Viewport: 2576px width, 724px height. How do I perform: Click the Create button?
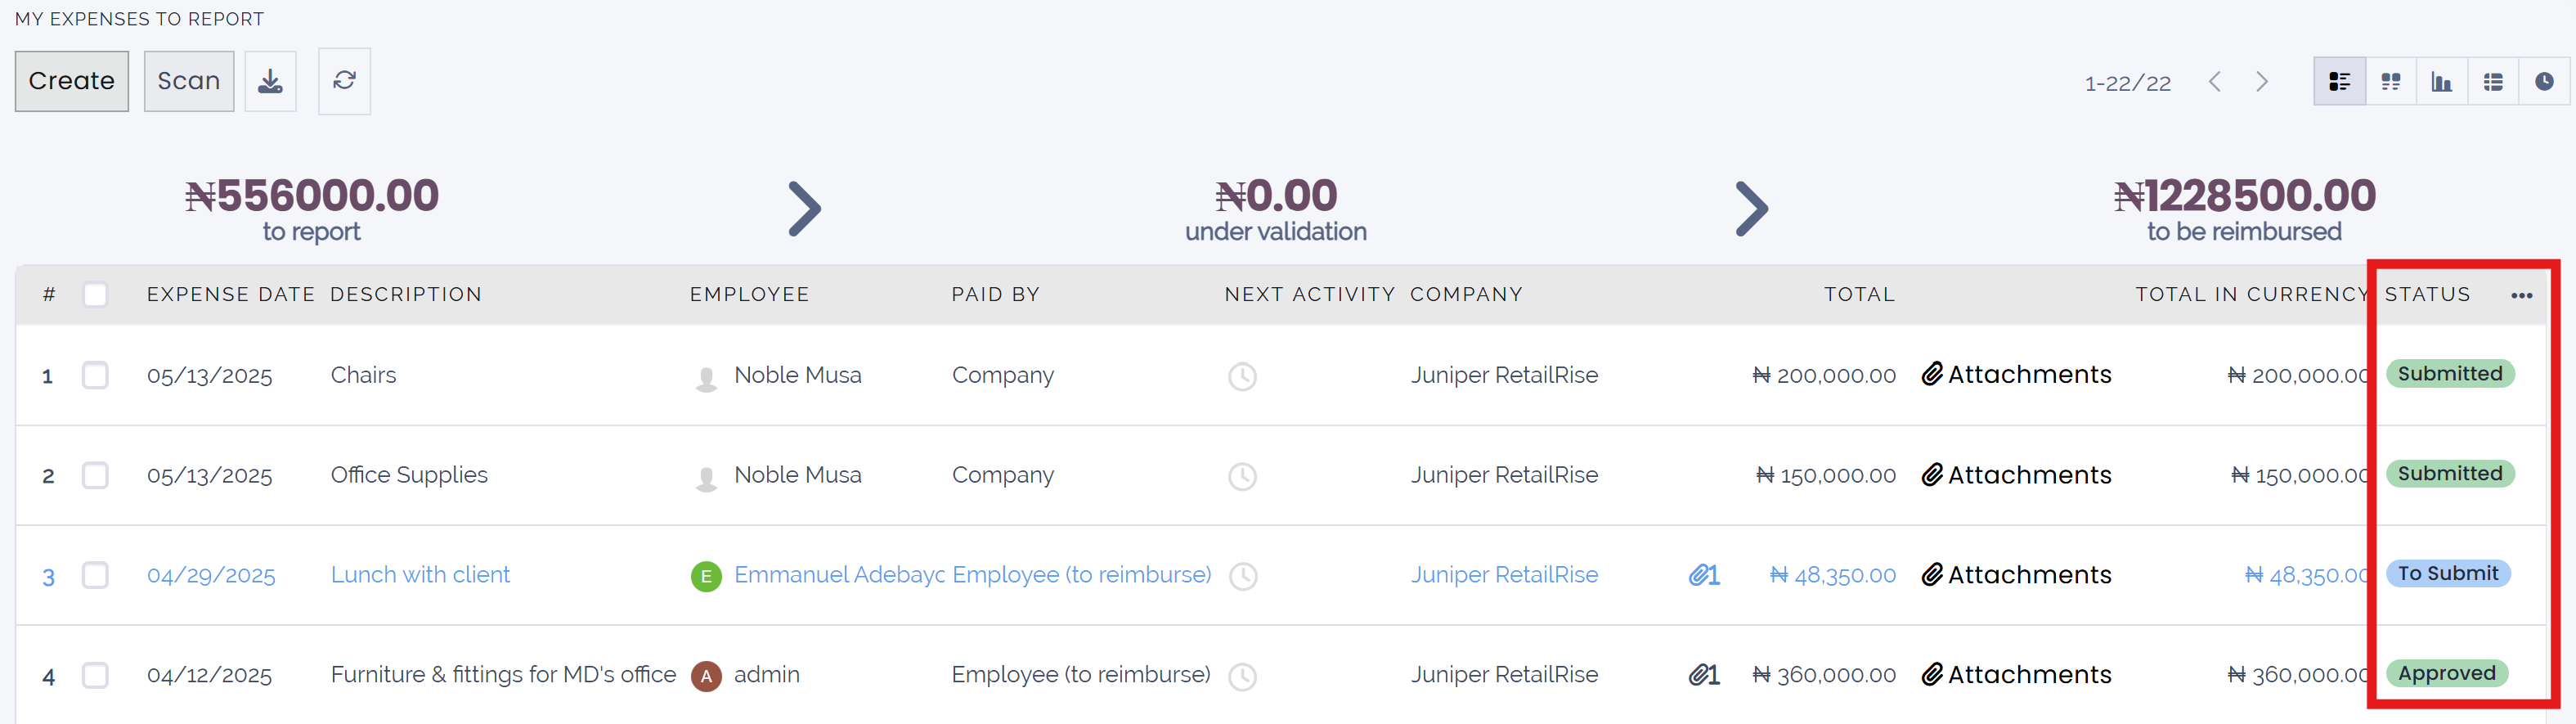click(71, 81)
